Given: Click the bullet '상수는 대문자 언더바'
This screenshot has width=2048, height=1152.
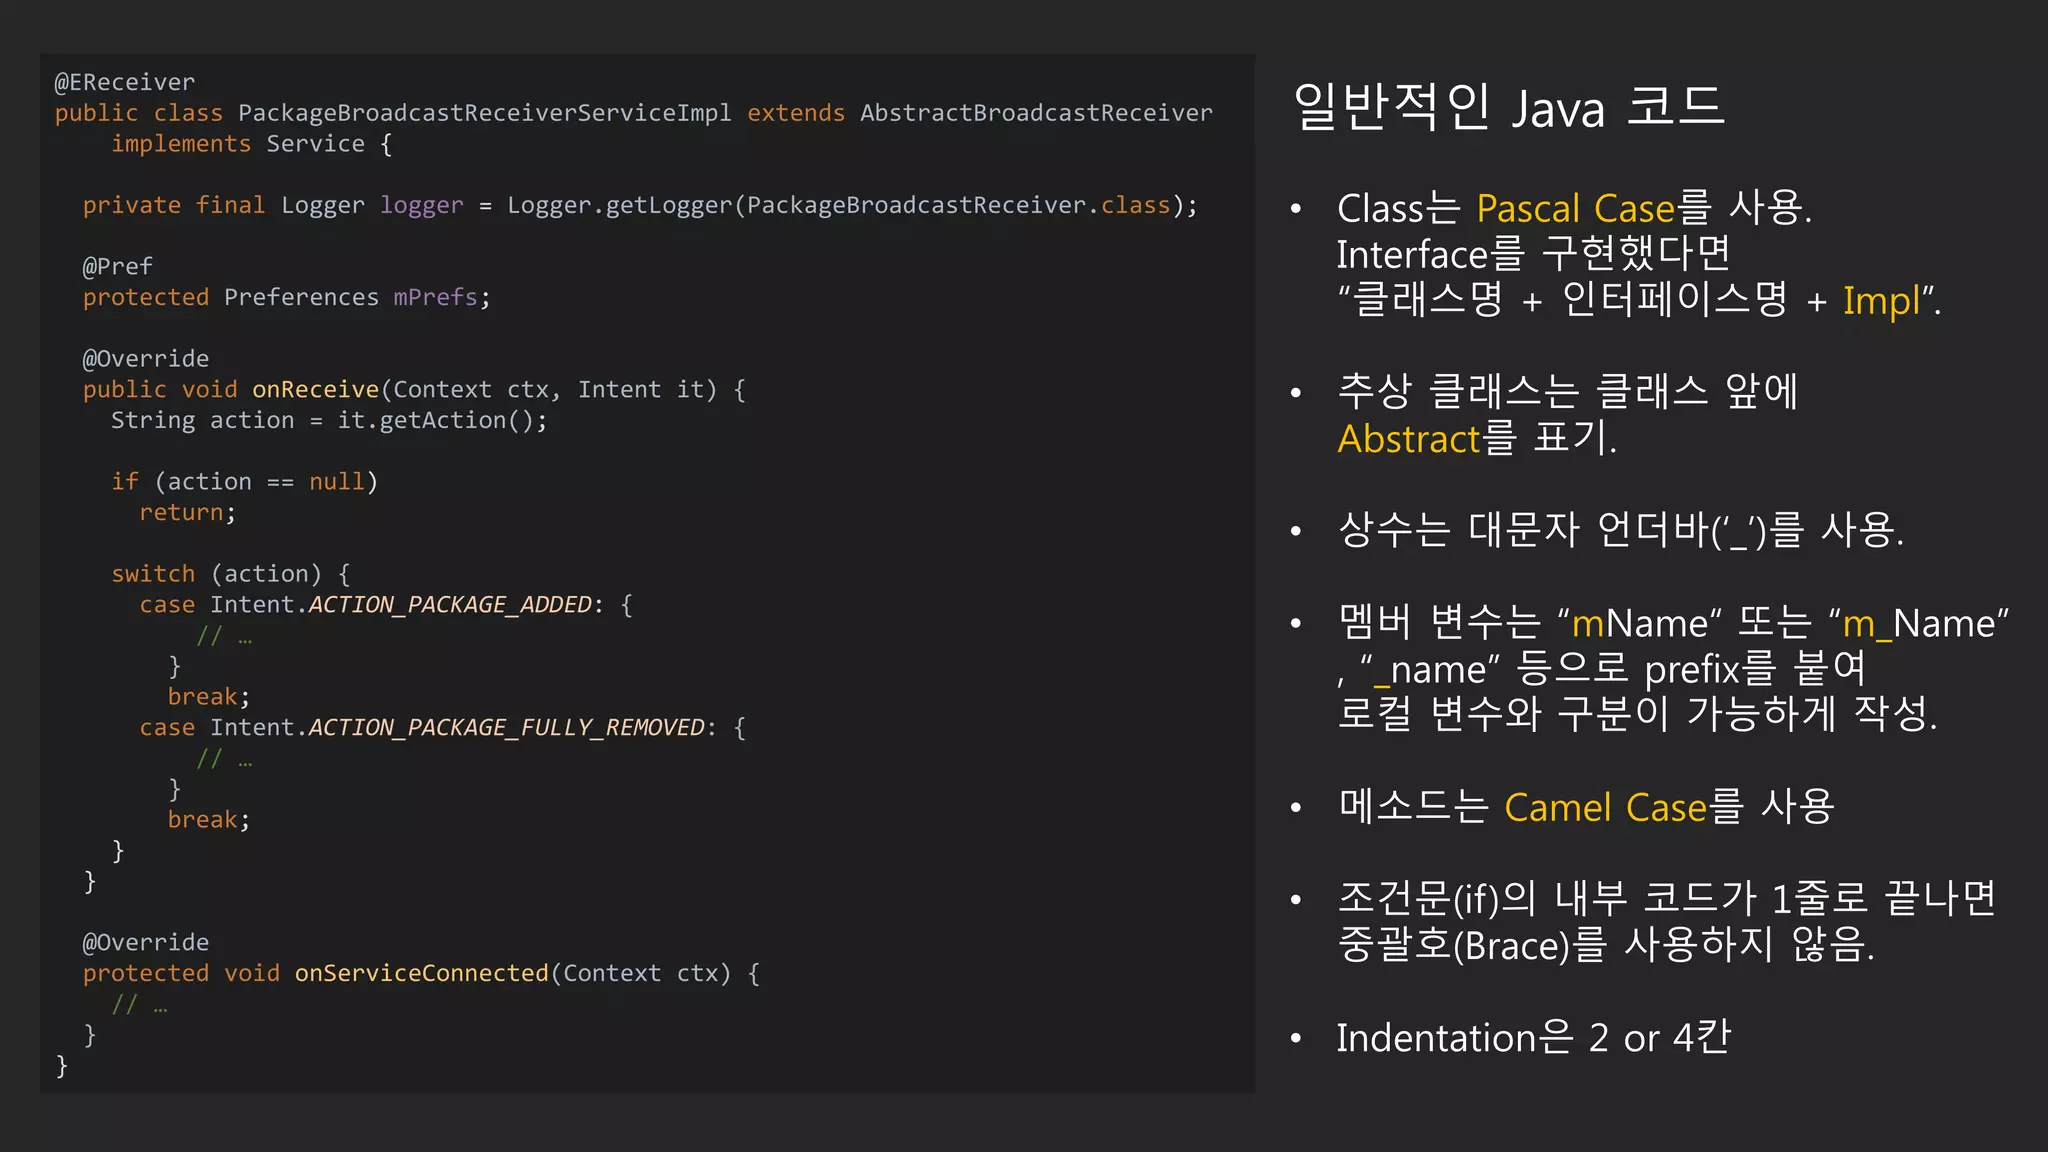Looking at the screenshot, I should point(1621,529).
